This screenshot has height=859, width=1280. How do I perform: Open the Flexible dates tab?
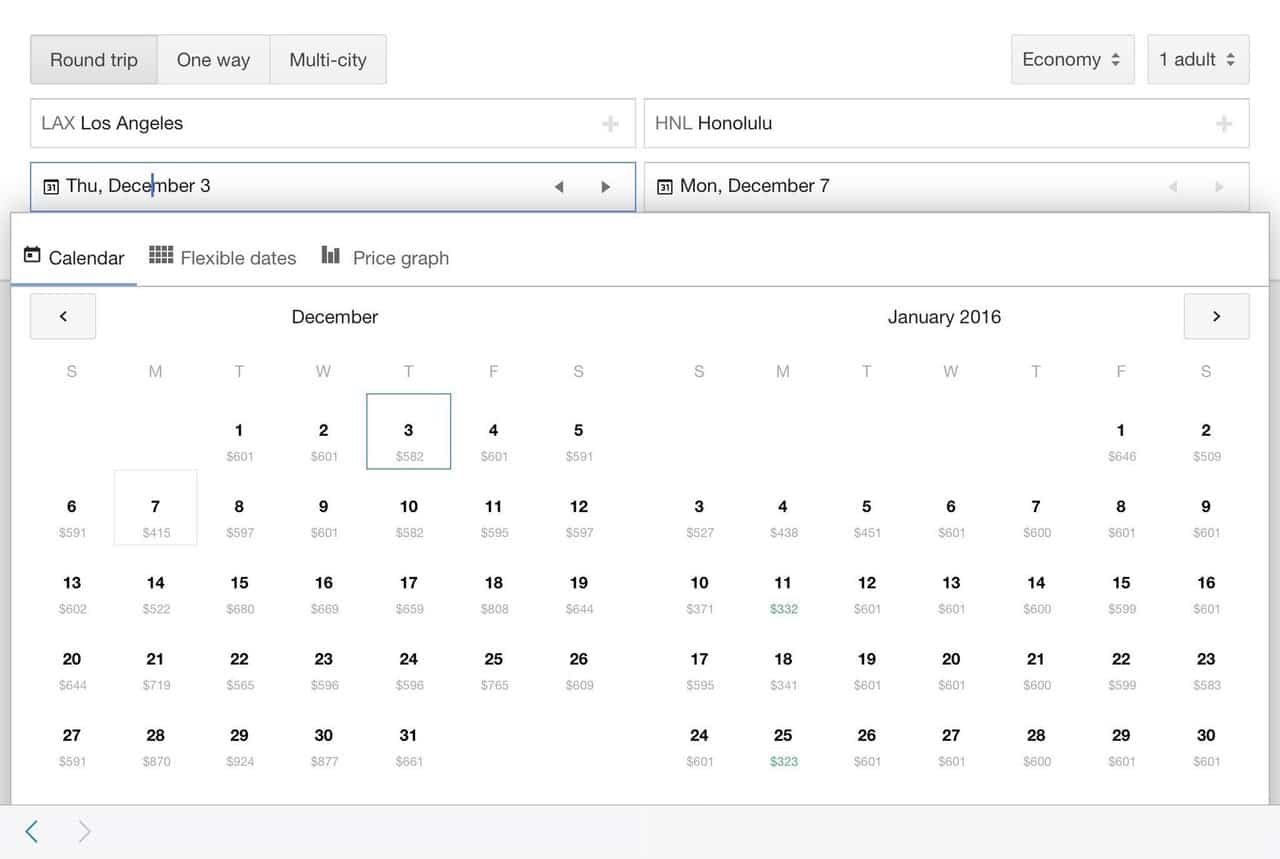tap(223, 257)
